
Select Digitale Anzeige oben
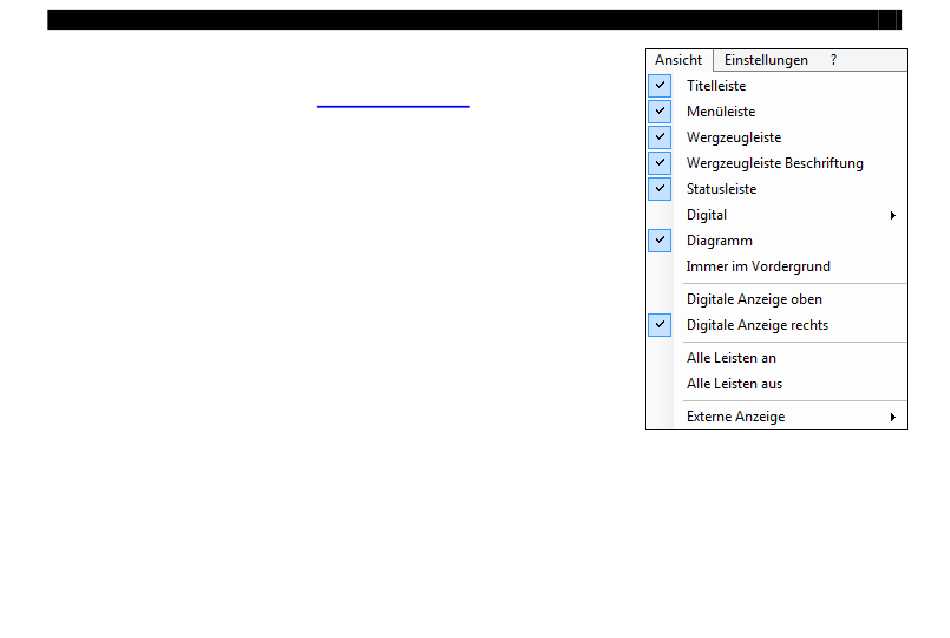point(777,299)
